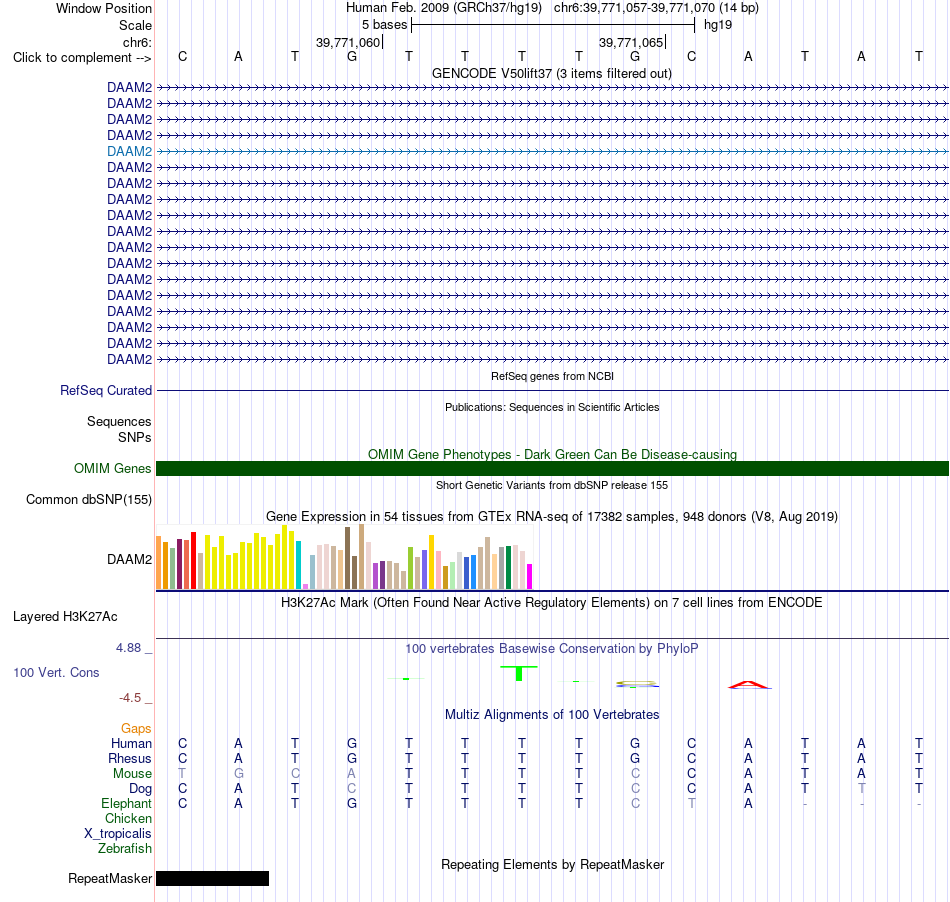This screenshot has width=950, height=902.
Task: Click the '5 bases' scale bar label
Action: (x=384, y=25)
